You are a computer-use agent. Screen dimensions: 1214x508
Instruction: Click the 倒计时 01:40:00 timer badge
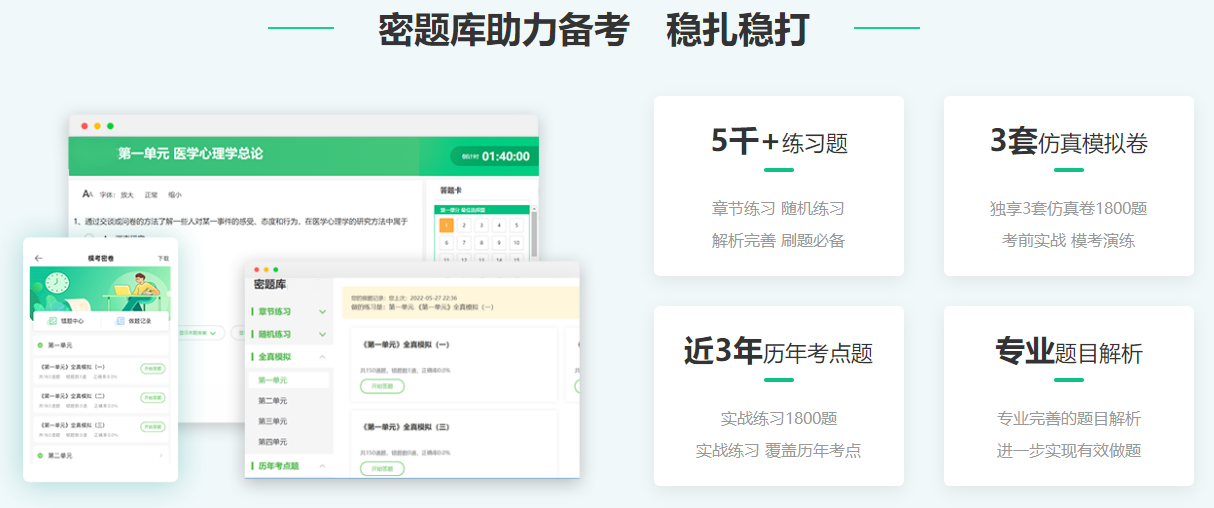click(493, 157)
